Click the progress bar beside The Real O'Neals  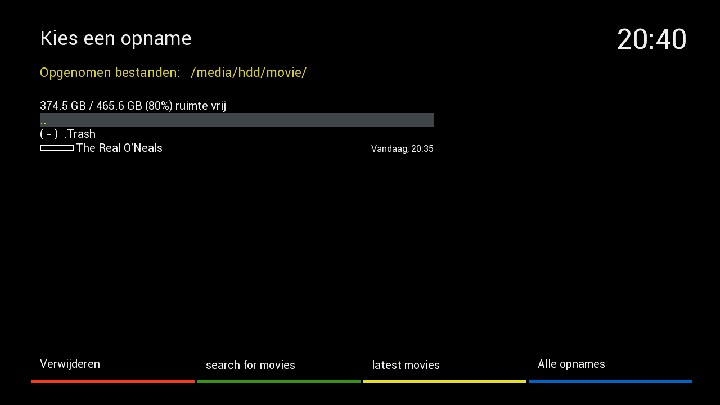tap(57, 148)
